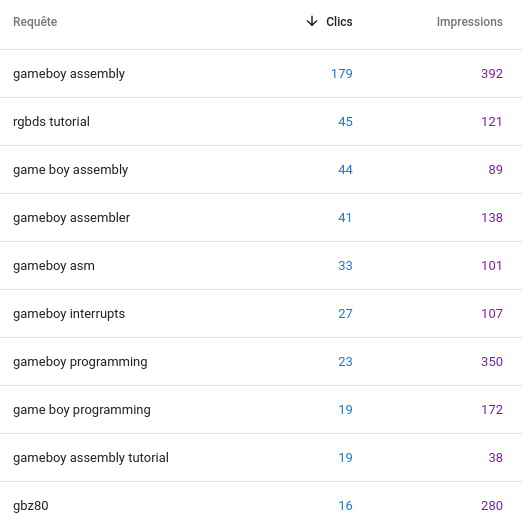The width and height of the screenshot is (522, 527).
Task: Click the 280 impressions value for gbz80
Action: [x=492, y=505]
